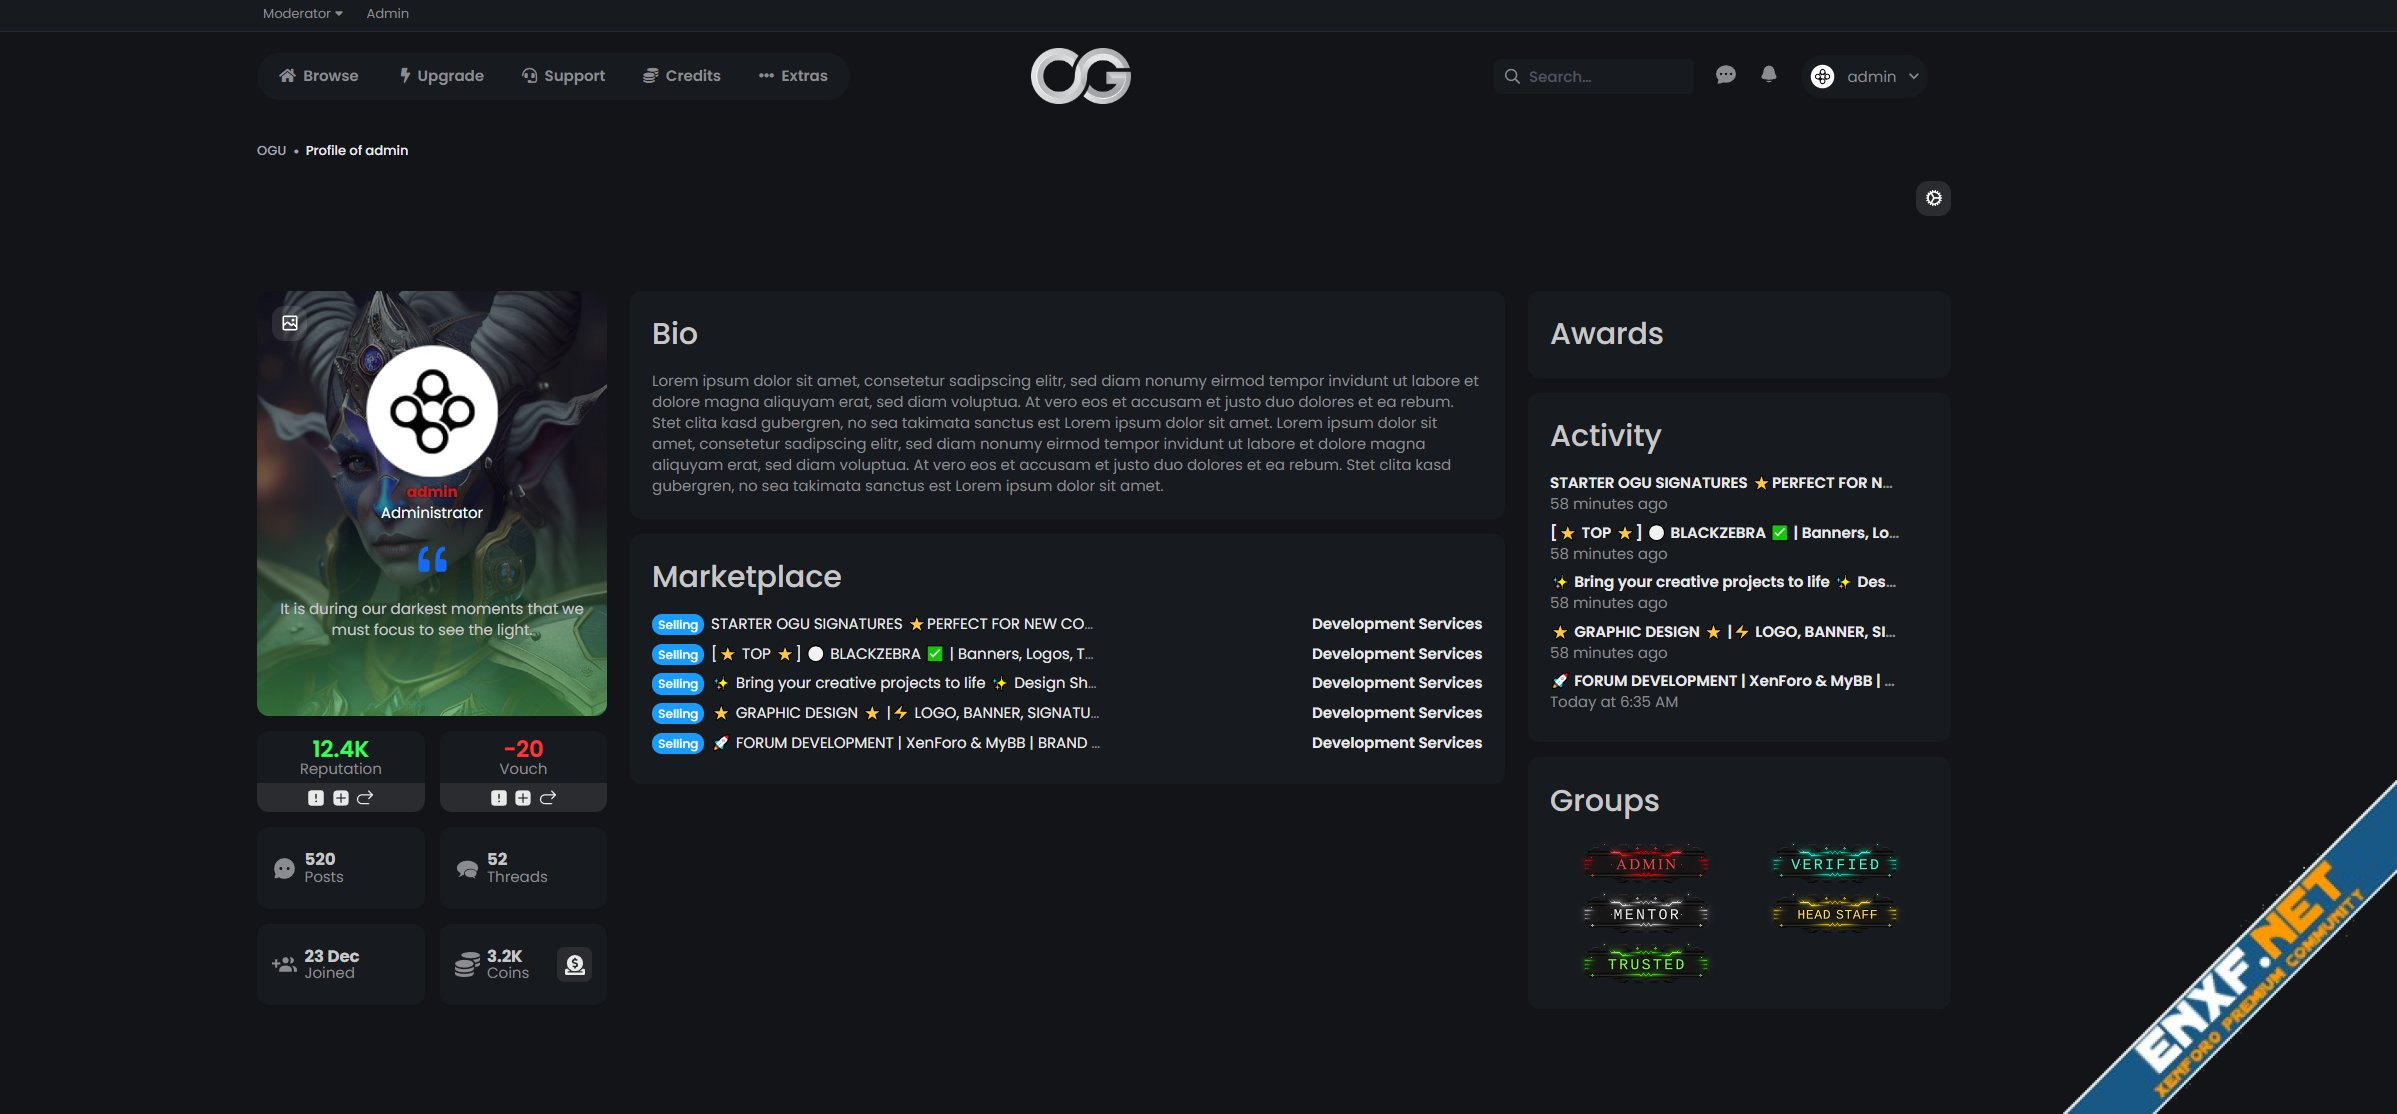Open the Credits menu item
This screenshot has height=1114, width=2397.
(x=681, y=76)
